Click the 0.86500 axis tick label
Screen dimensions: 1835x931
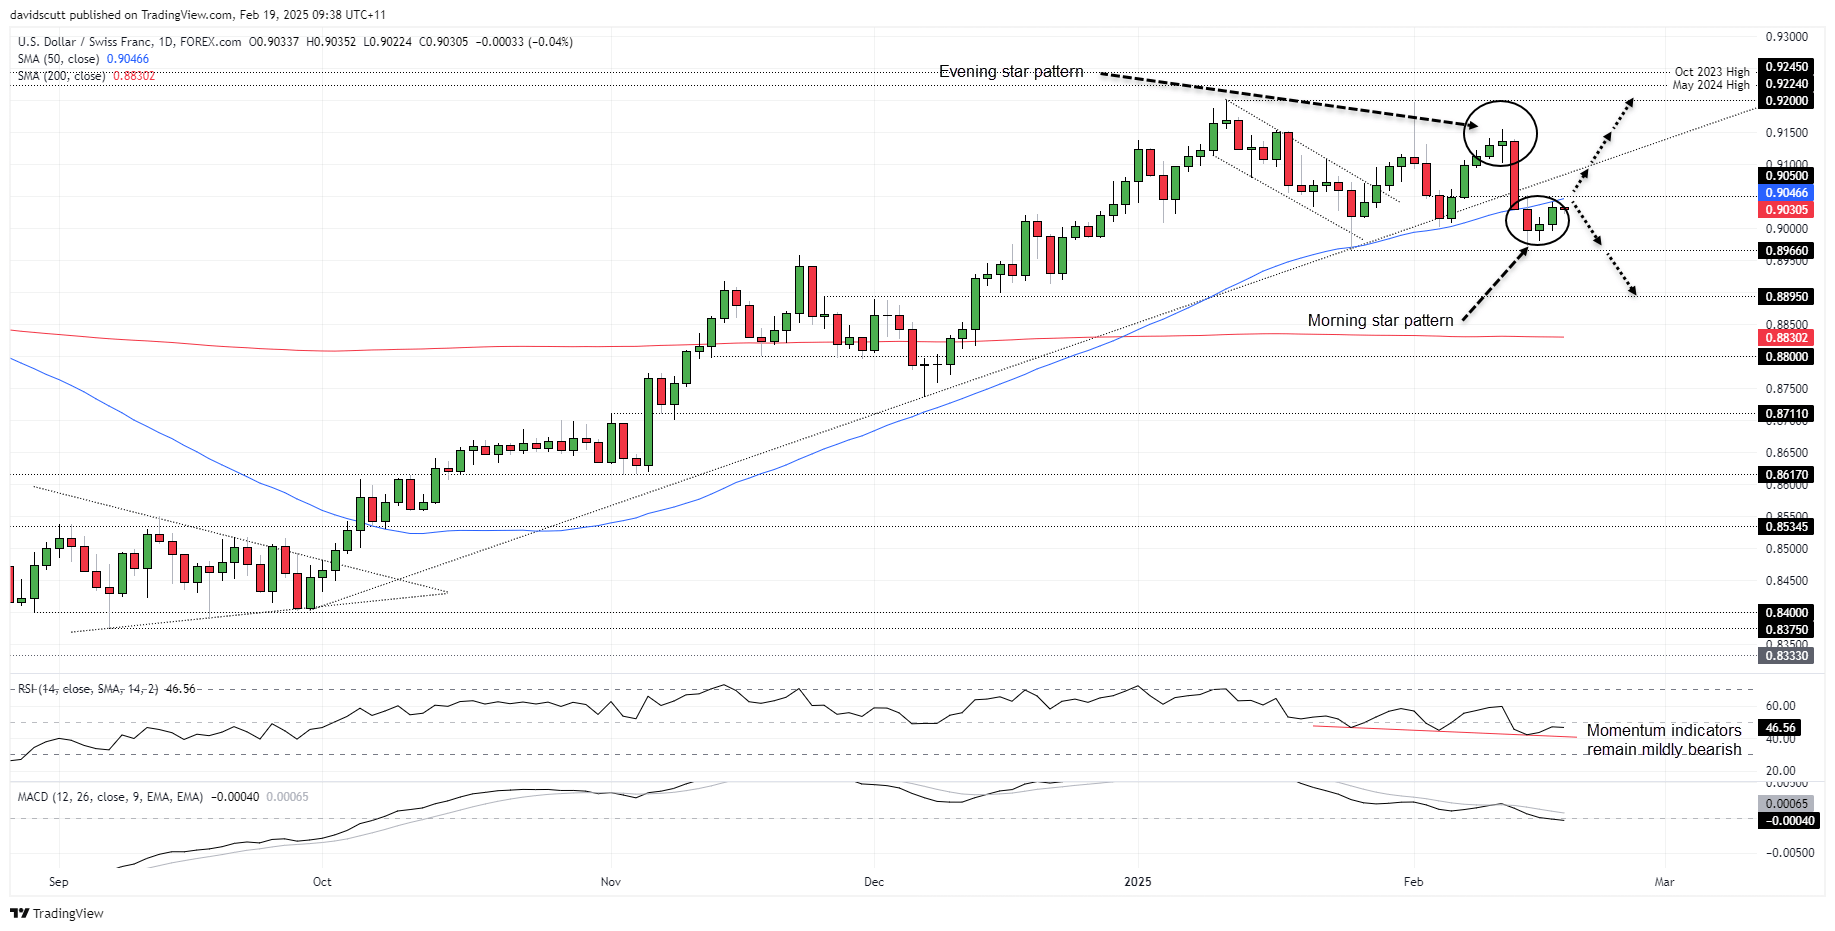point(1787,453)
